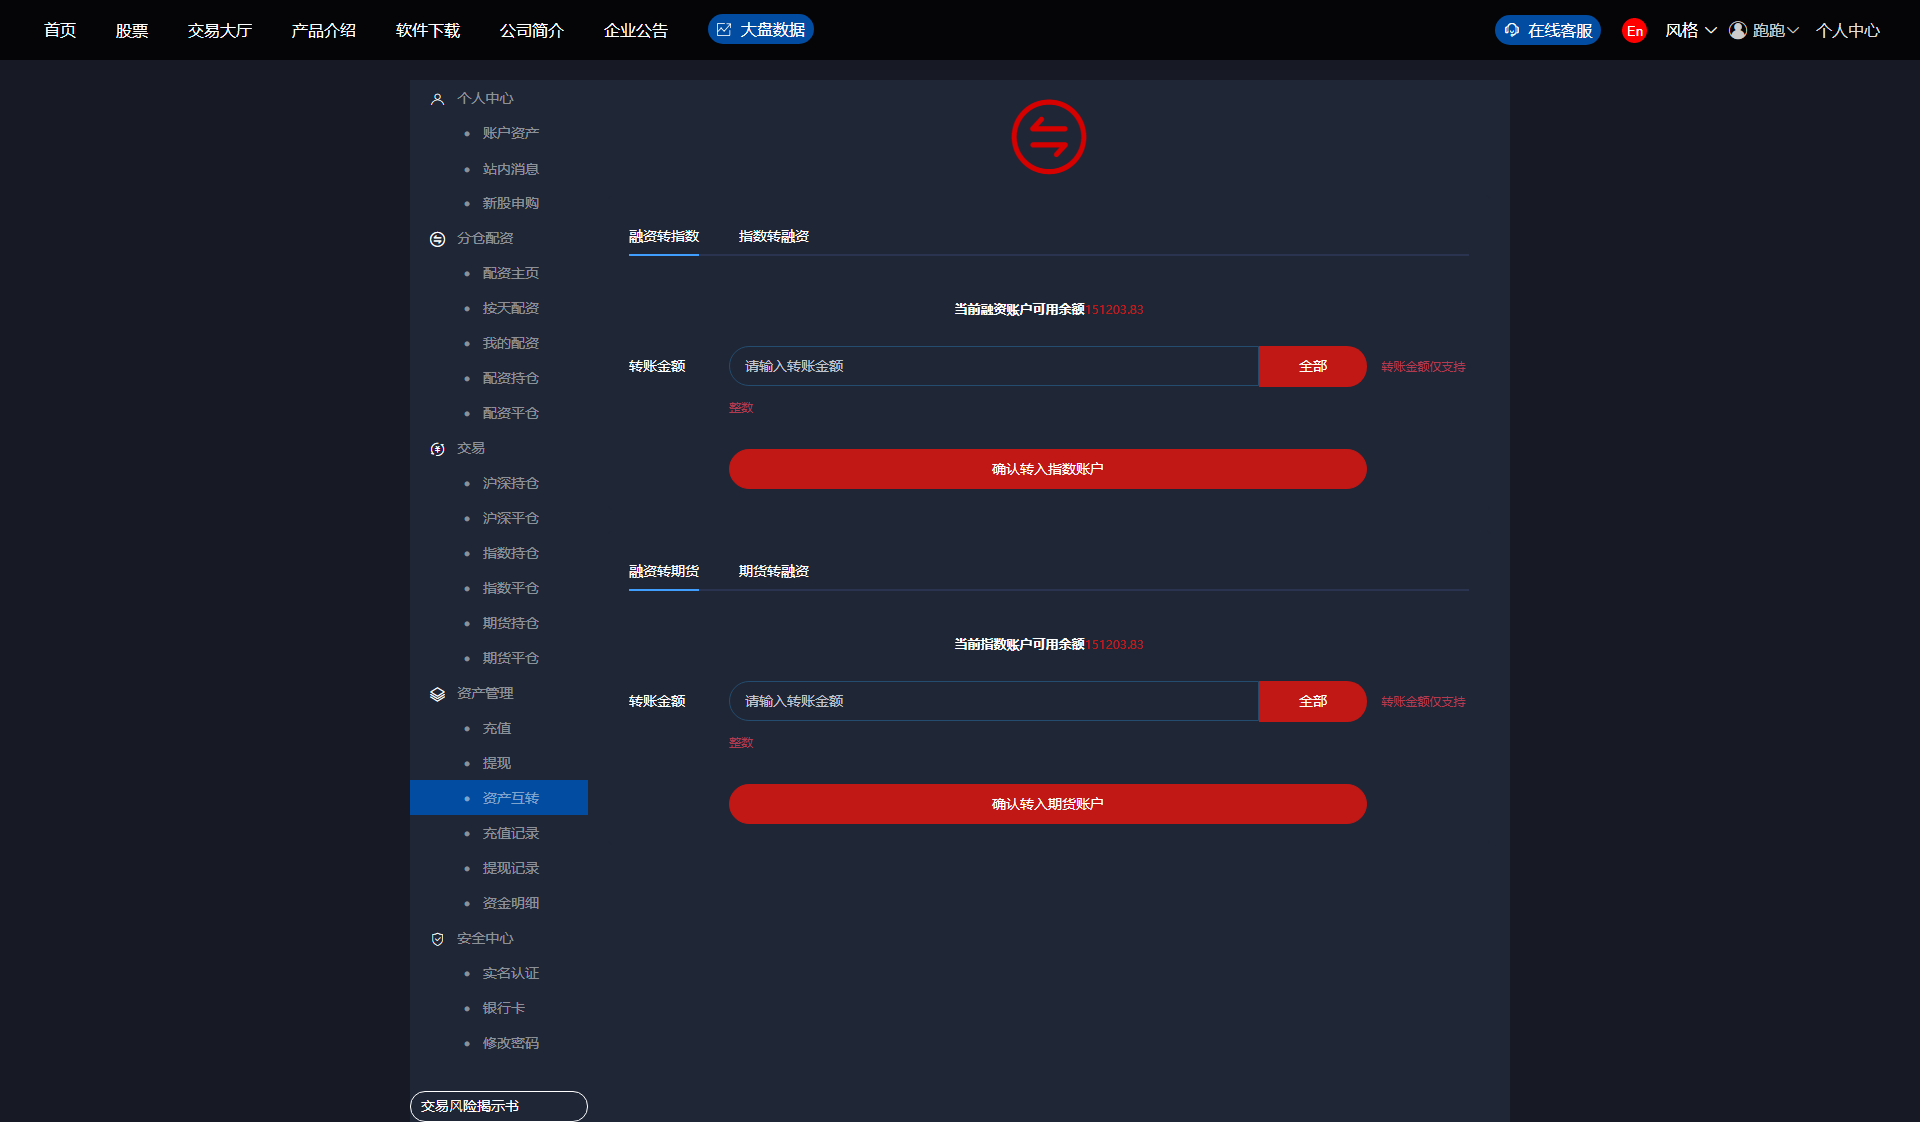Screen dimensions: 1920x1122
Task: Switch to the 期货转融资 tab
Action: pyautogui.click(x=773, y=572)
